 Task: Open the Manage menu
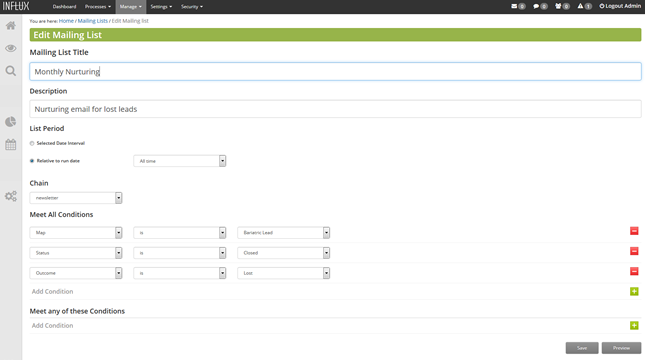pyautogui.click(x=130, y=7)
